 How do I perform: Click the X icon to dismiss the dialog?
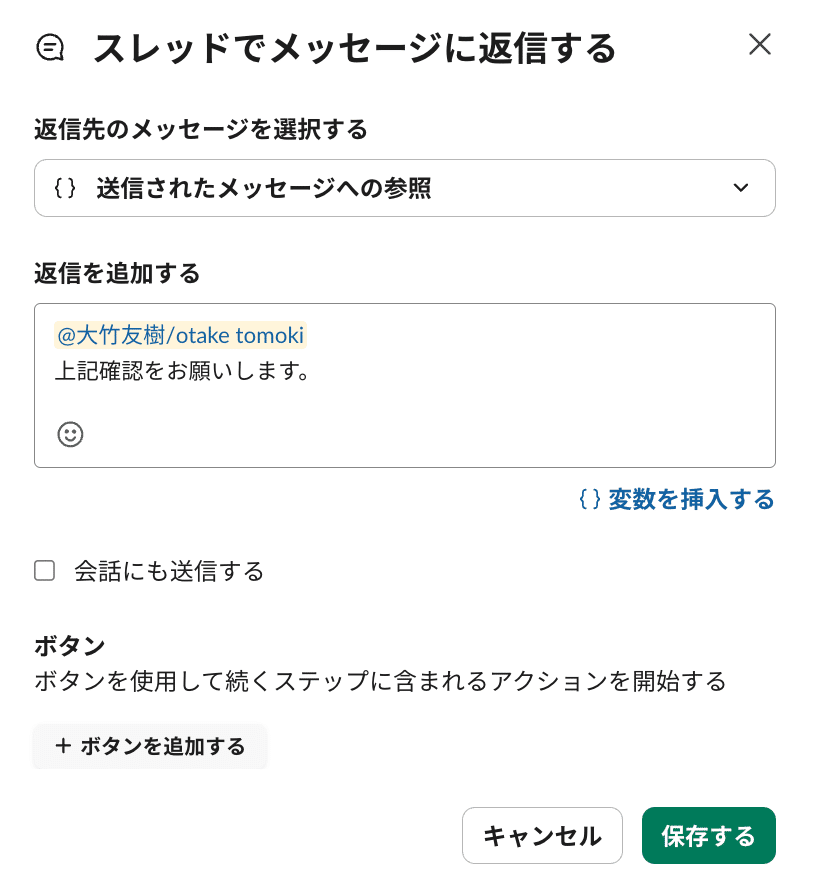coord(760,44)
